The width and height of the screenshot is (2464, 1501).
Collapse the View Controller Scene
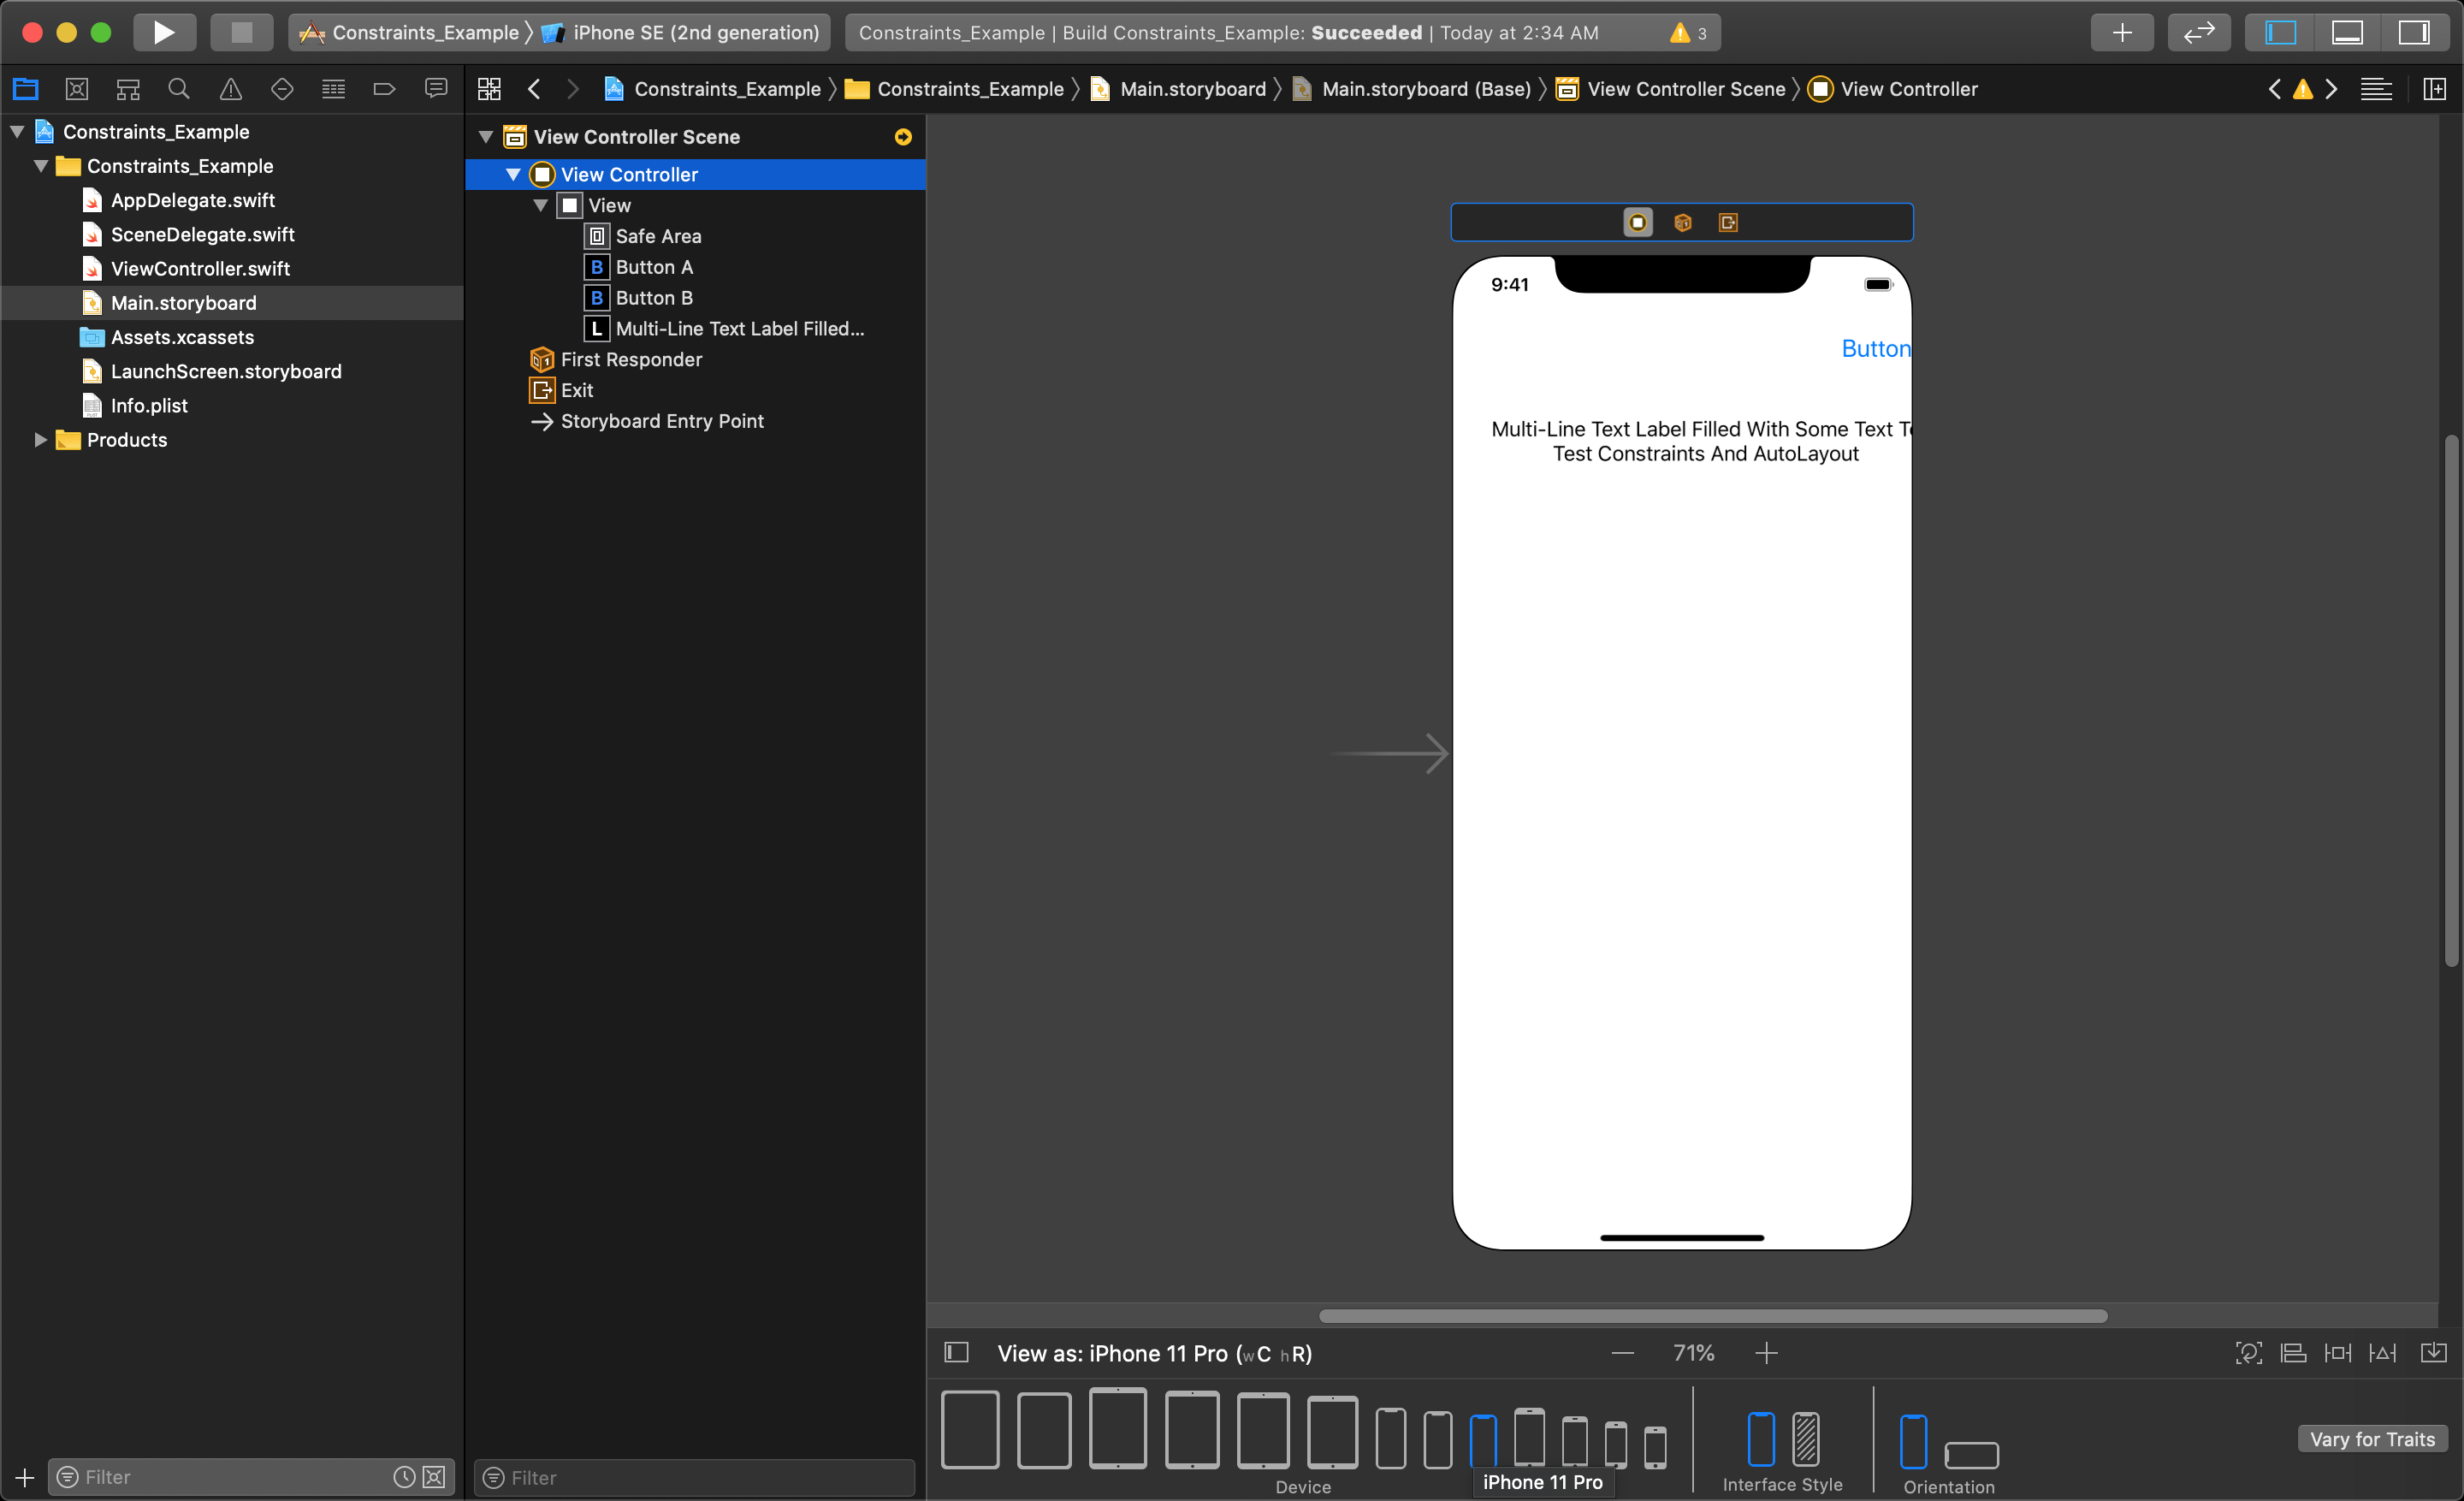tap(488, 135)
